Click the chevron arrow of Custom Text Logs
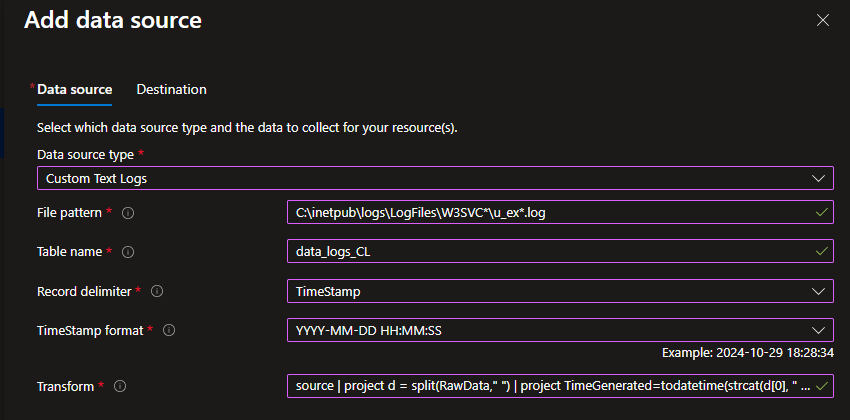The width and height of the screenshot is (850, 420). click(x=818, y=179)
